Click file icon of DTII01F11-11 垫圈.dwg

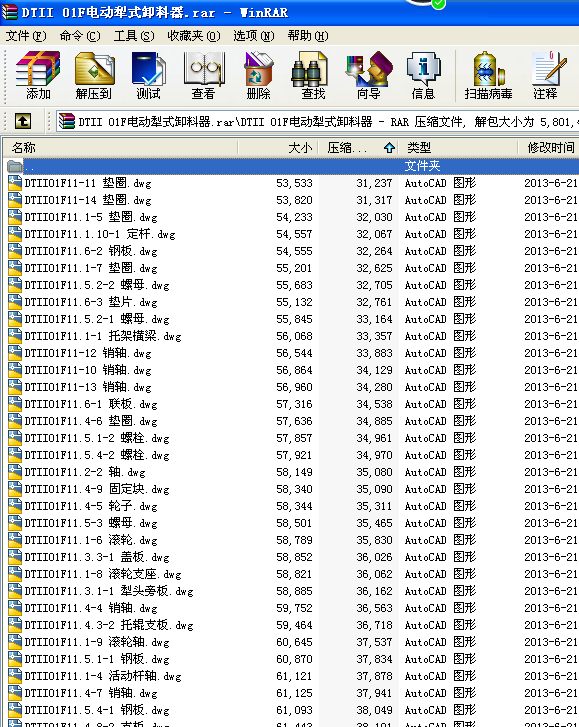pos(15,183)
